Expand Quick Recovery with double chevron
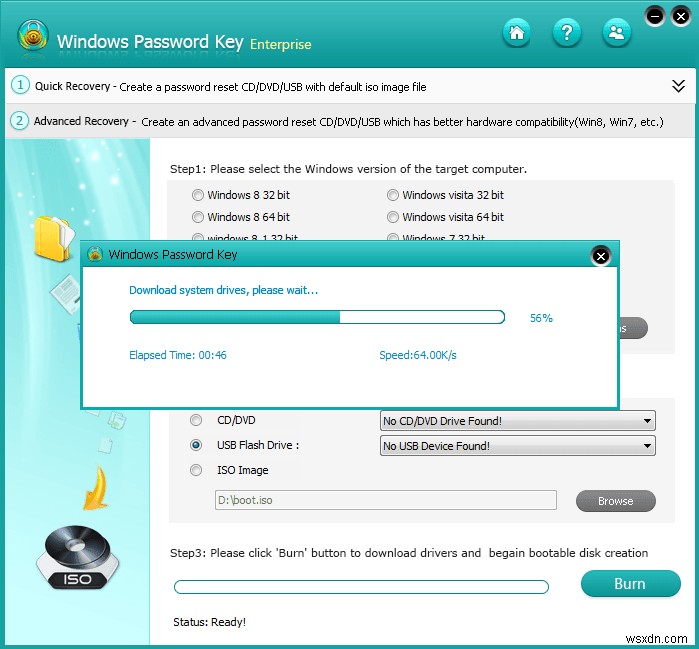The width and height of the screenshot is (699, 649). 678,86
